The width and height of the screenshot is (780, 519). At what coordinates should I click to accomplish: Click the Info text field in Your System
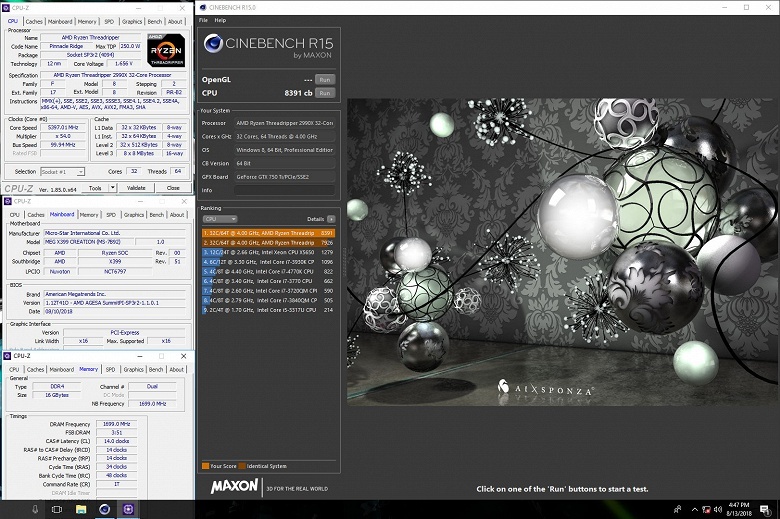284,189
